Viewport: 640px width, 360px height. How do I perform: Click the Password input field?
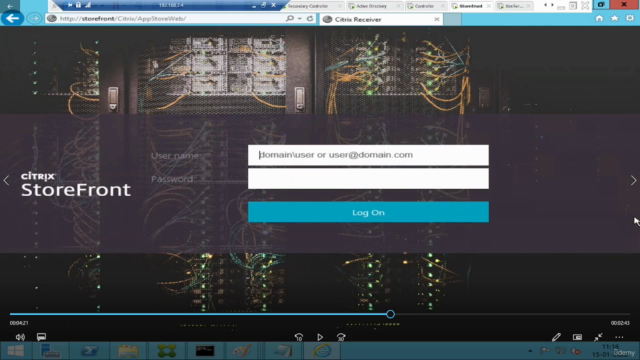click(368, 179)
